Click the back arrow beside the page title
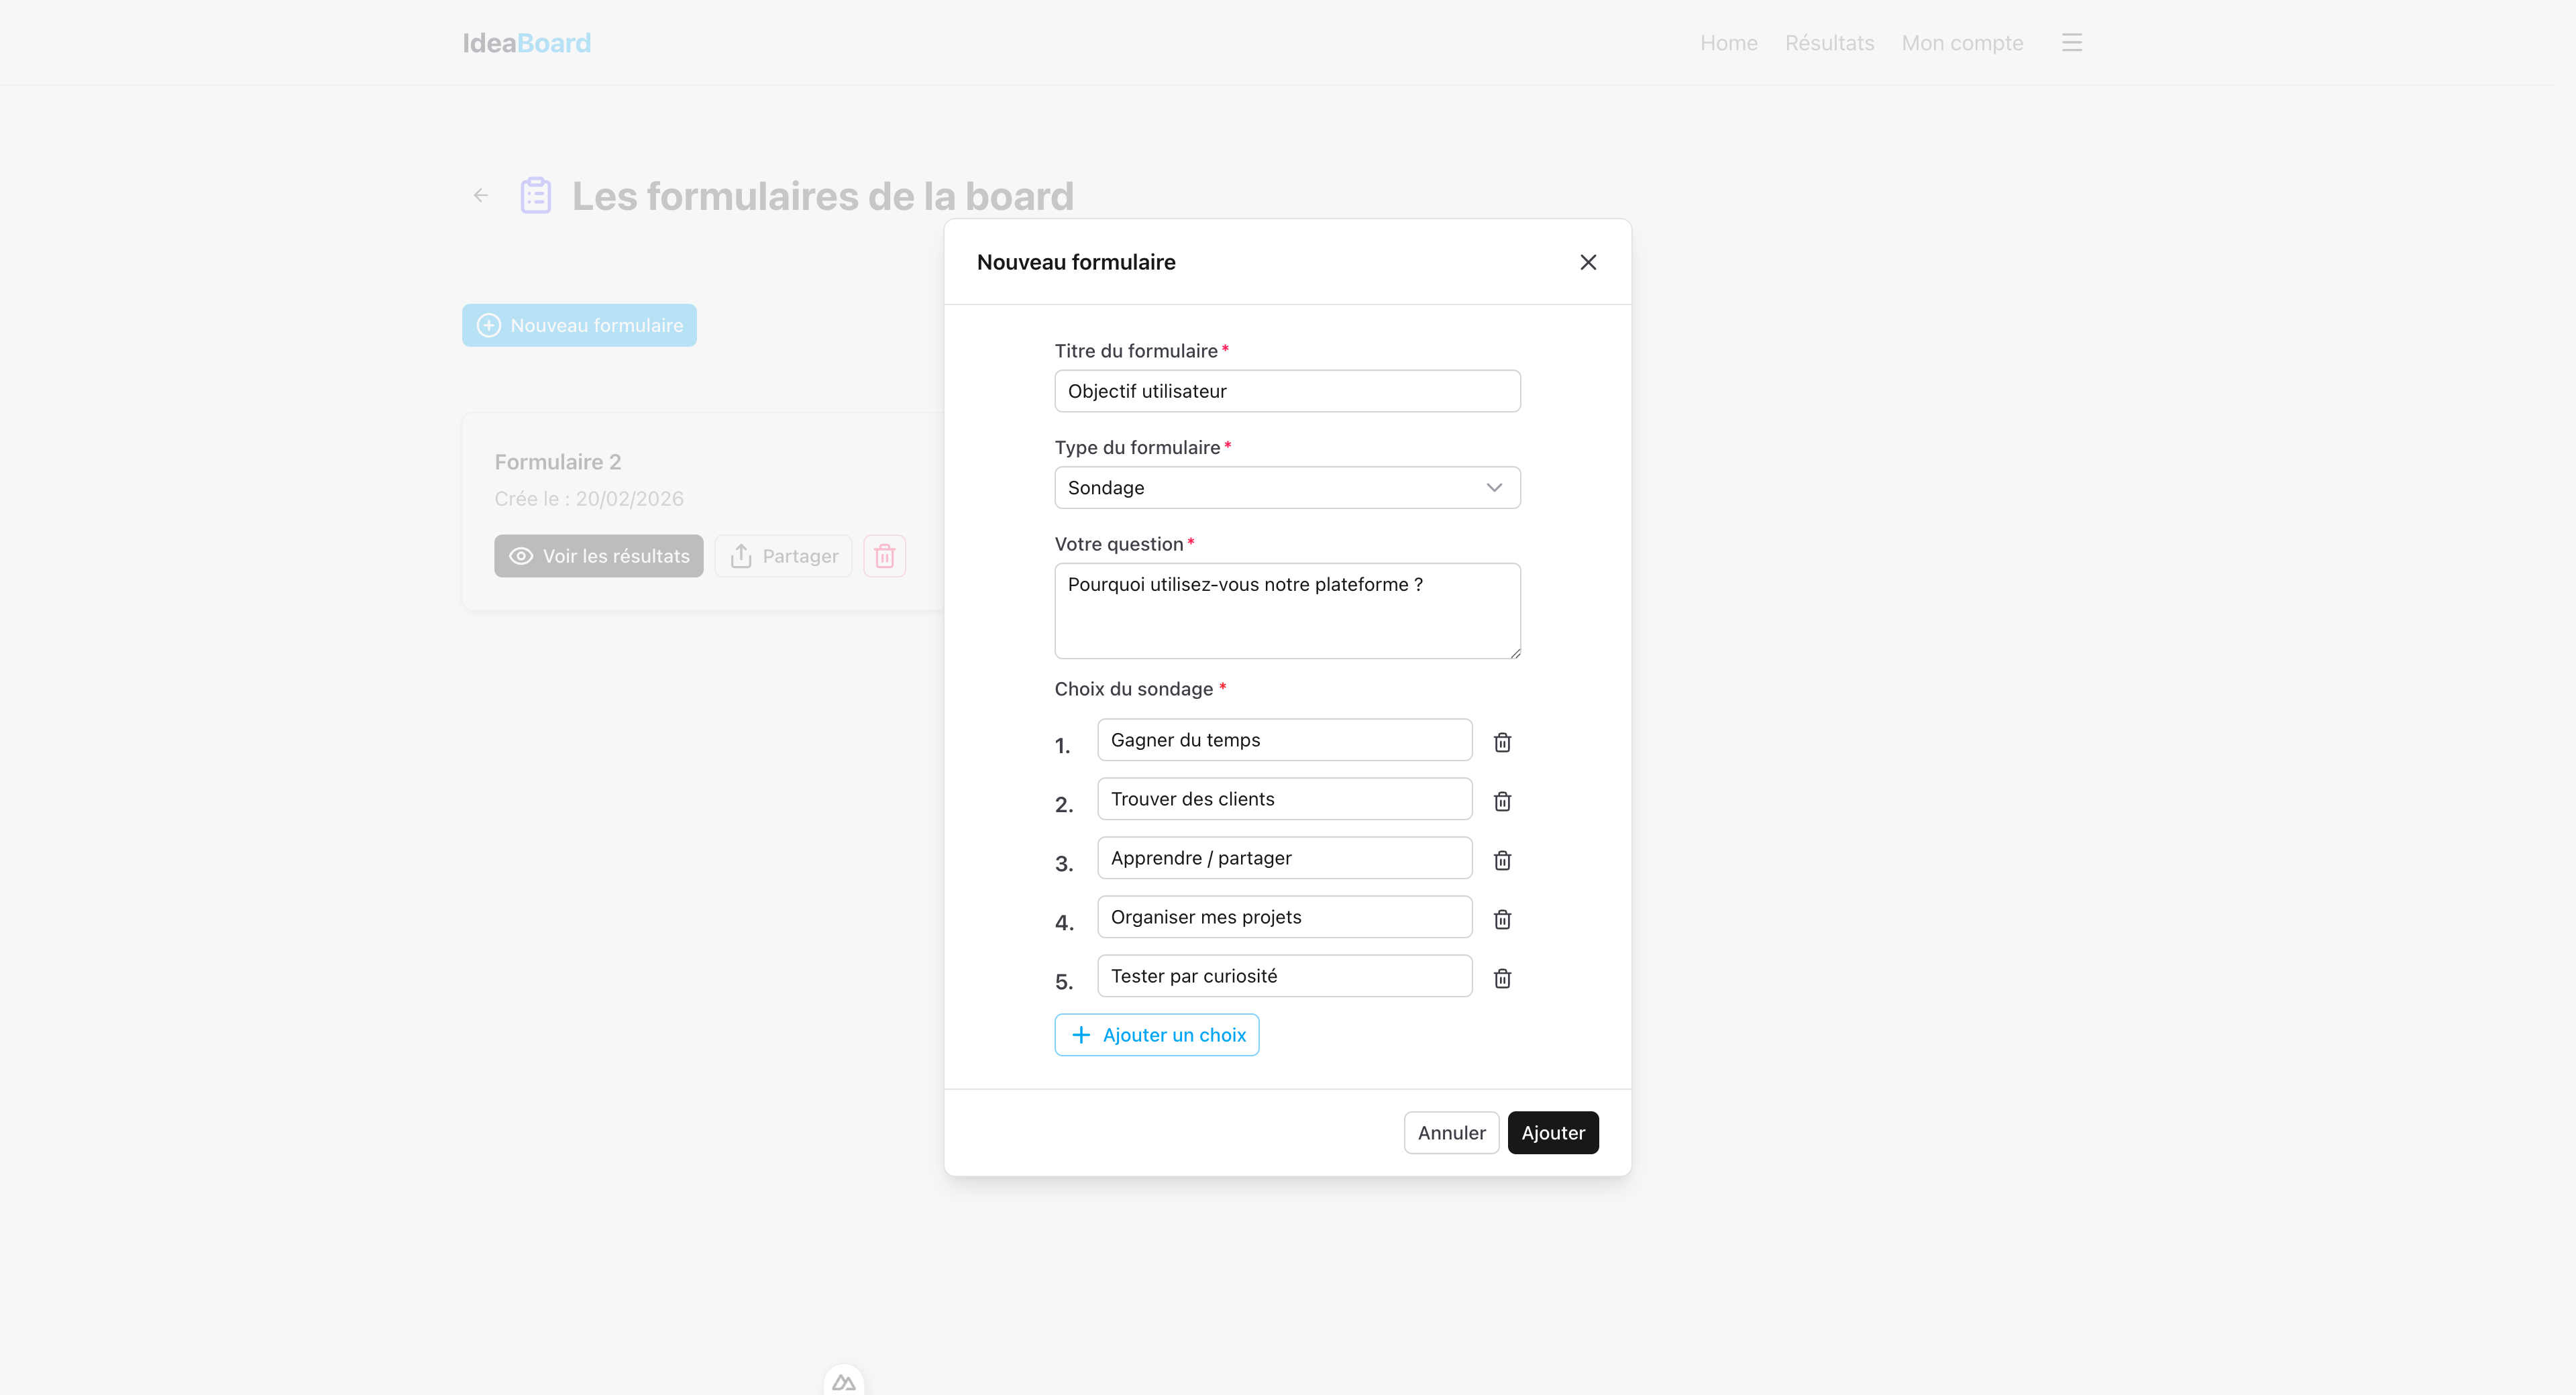The width and height of the screenshot is (2576, 1395). 481,196
